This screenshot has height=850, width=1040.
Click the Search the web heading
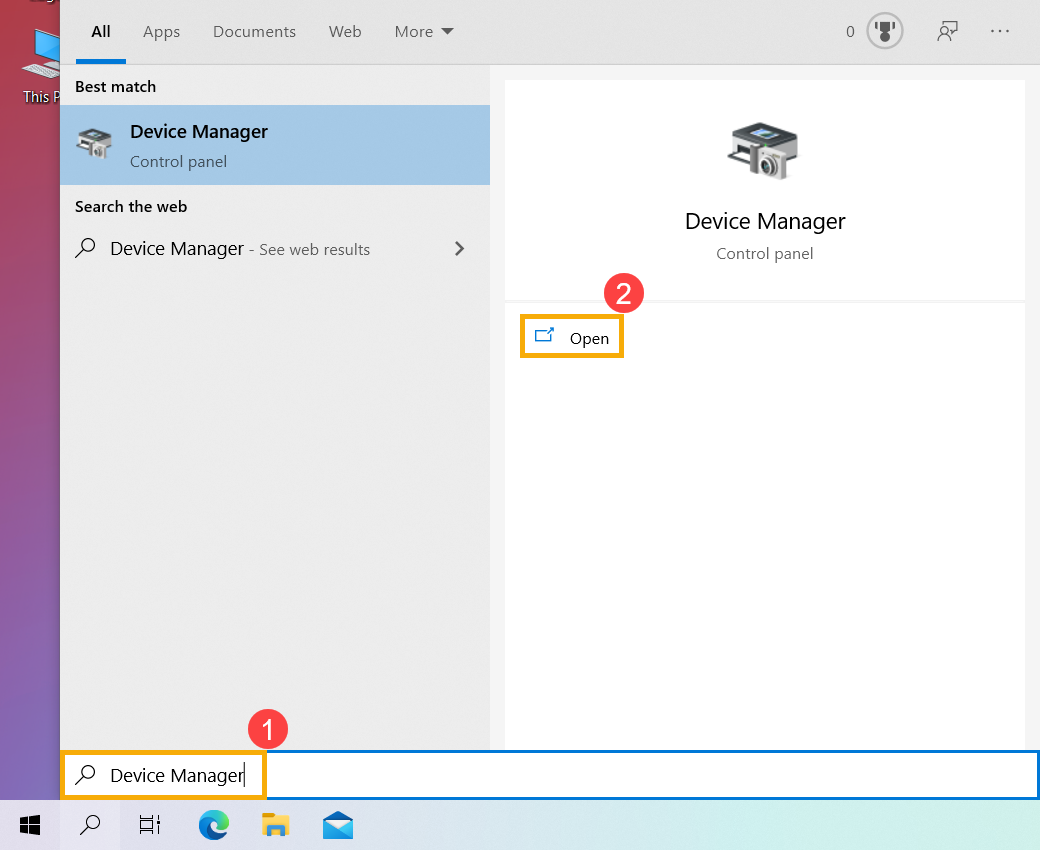[131, 207]
